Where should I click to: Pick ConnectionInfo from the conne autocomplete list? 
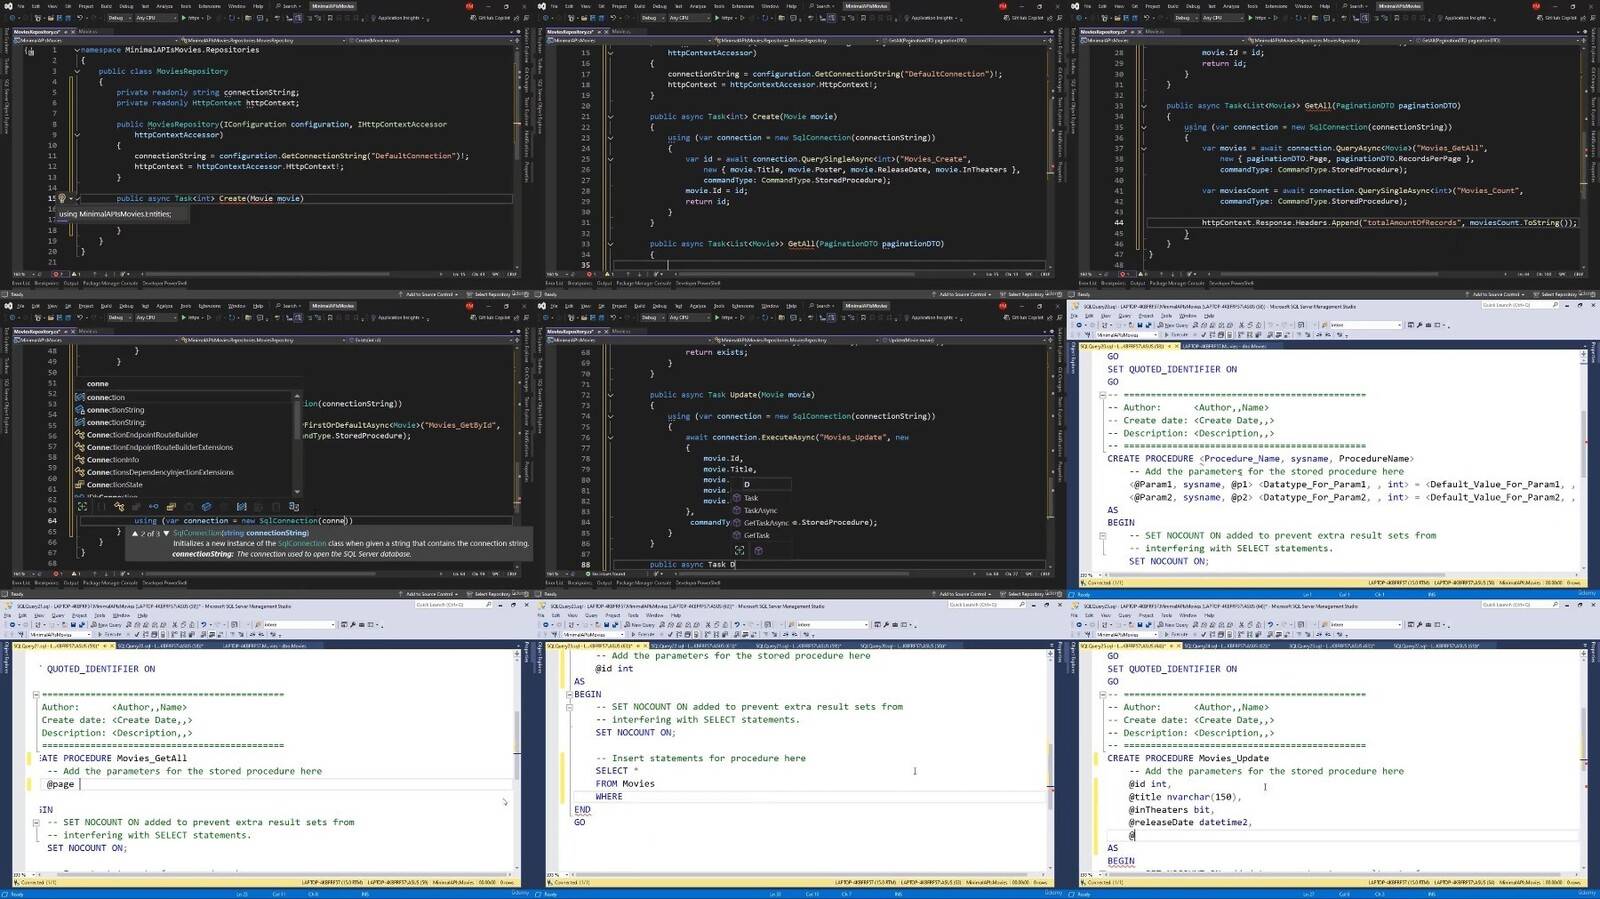113,460
